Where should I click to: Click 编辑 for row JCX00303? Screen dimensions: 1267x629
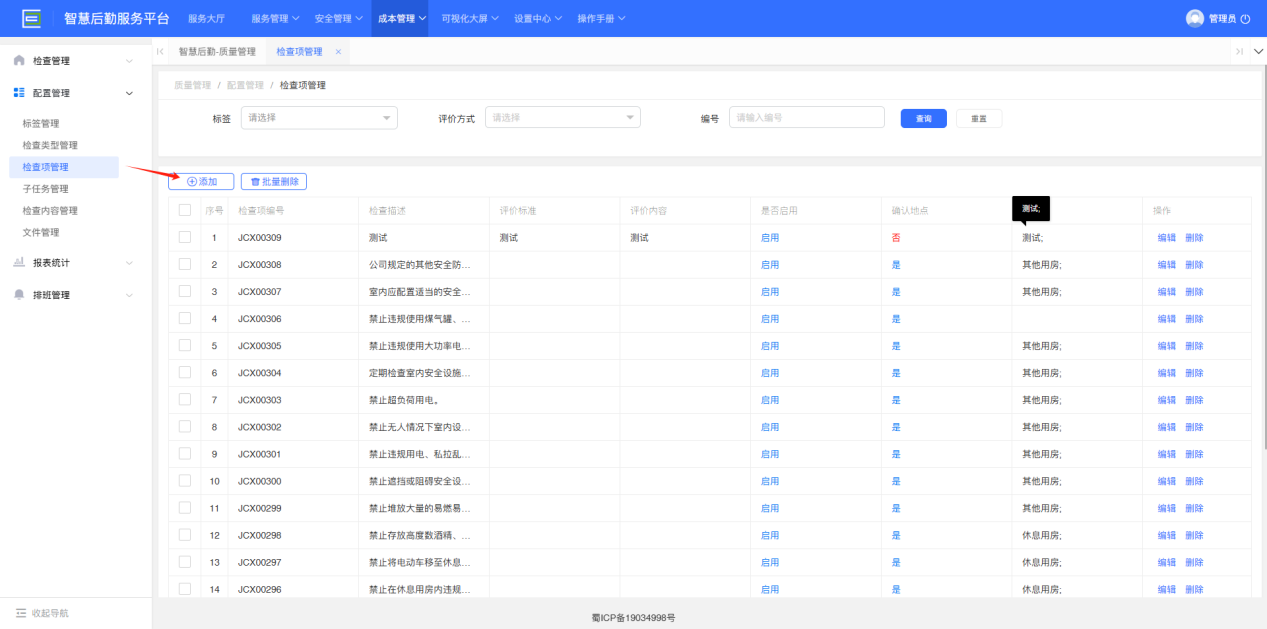[1167, 400]
